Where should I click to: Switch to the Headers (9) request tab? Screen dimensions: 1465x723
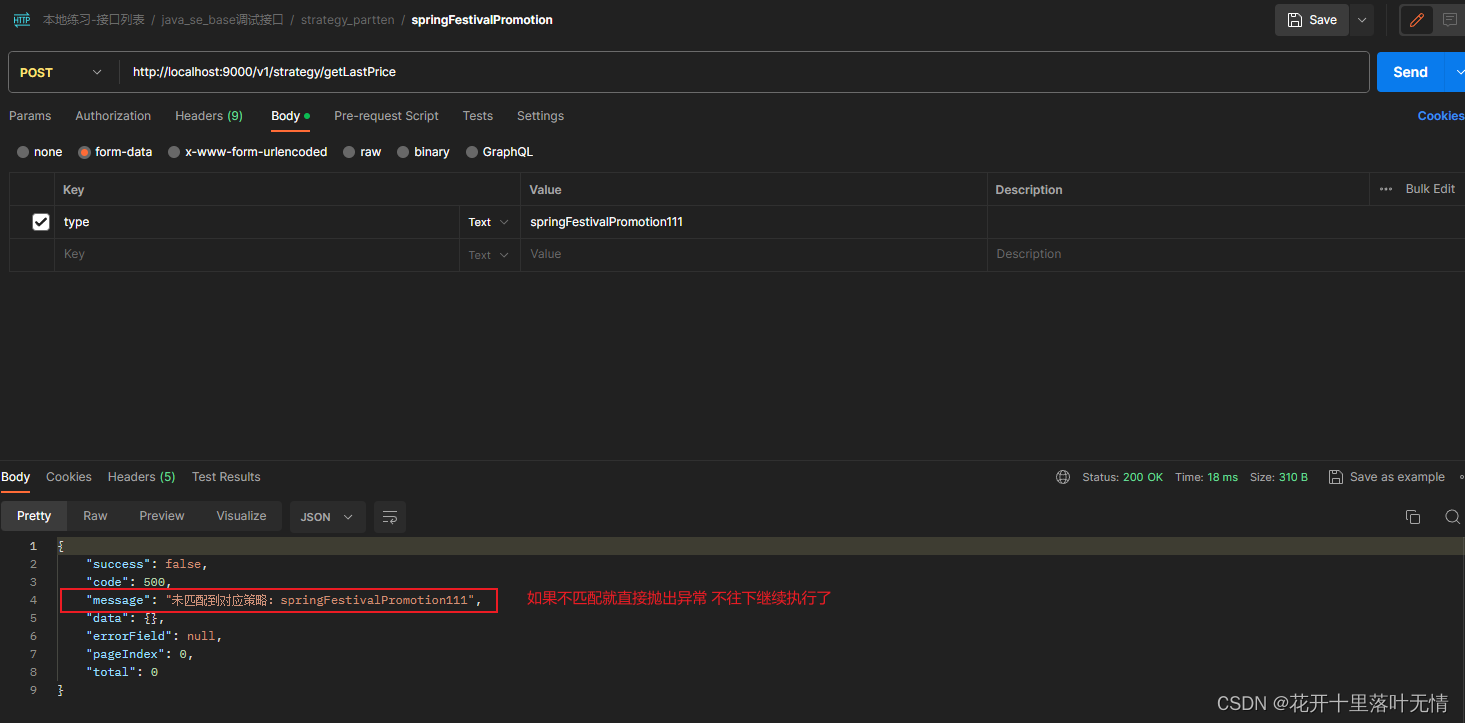(x=209, y=116)
